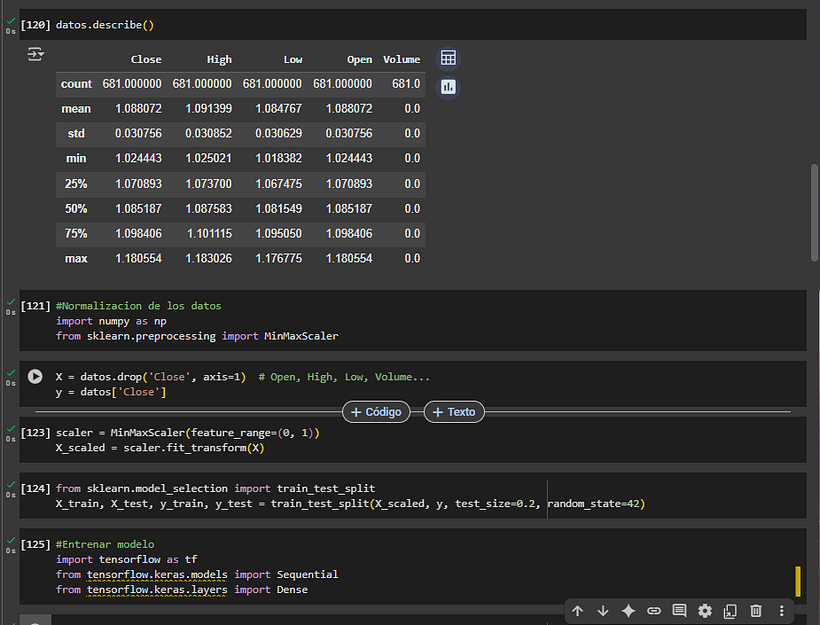Click the execution count [123] label
The image size is (820, 625).
pyautogui.click(x=36, y=433)
